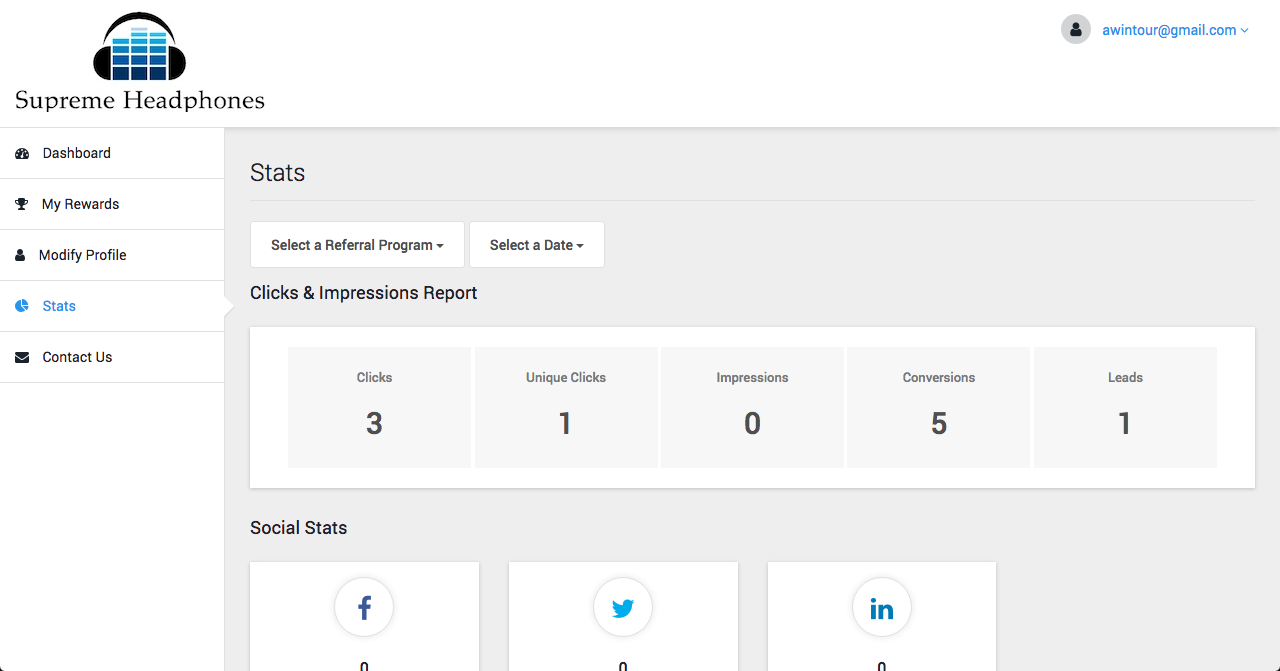Screen dimensions: 1280x671
Task: Go to the Dashboard menu item
Action: 77,153
